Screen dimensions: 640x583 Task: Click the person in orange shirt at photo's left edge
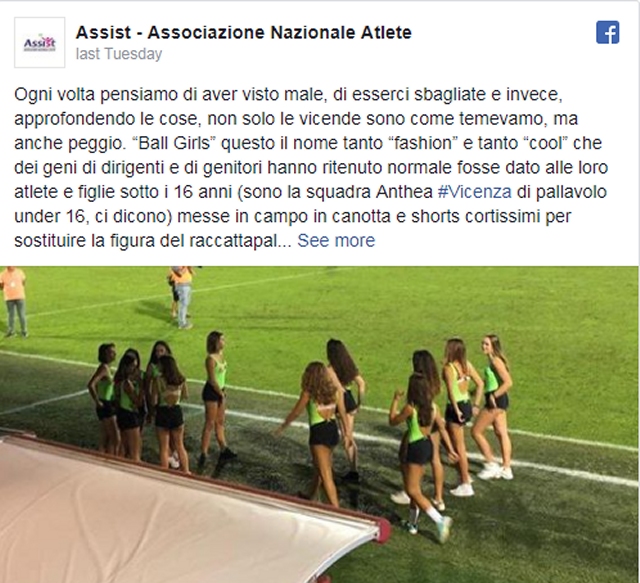[13, 301]
